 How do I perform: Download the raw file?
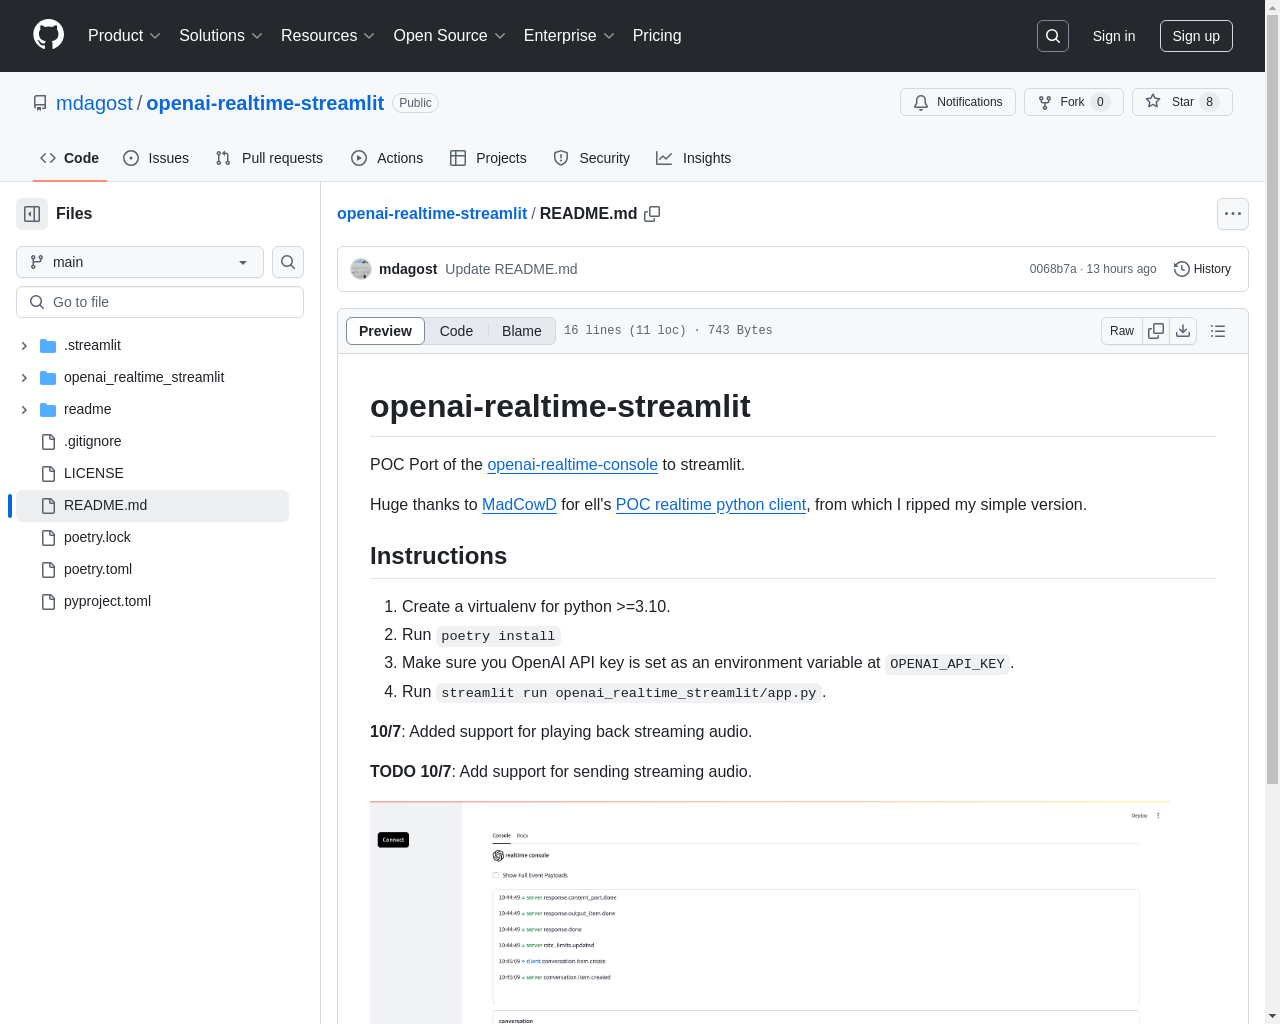click(x=1183, y=331)
